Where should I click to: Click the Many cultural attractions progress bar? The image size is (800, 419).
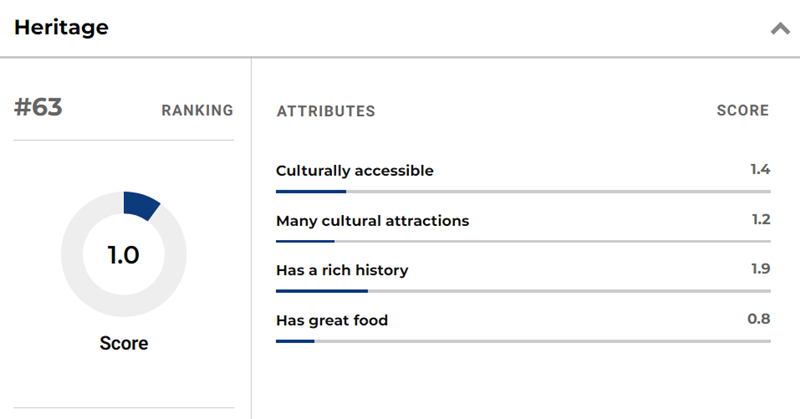coord(523,240)
